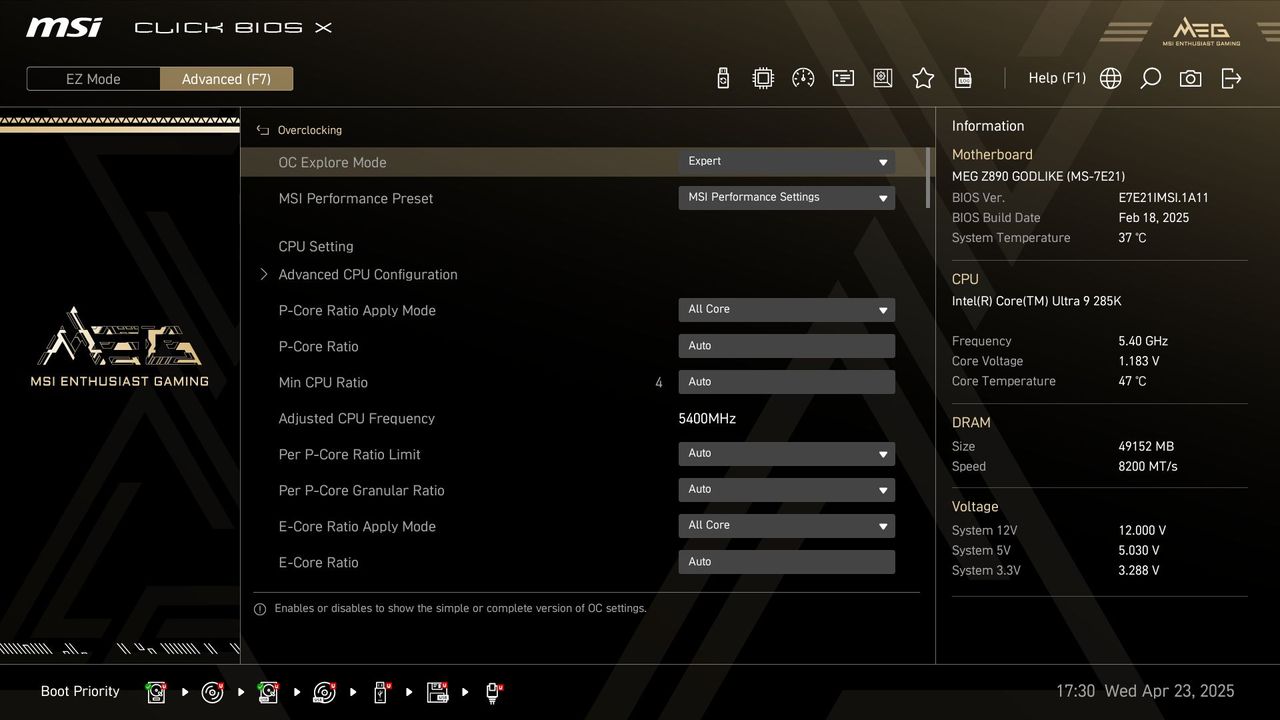1280x720 pixels.
Task: Open the E-Core Ratio Apply Mode dropdown
Action: [786, 526]
